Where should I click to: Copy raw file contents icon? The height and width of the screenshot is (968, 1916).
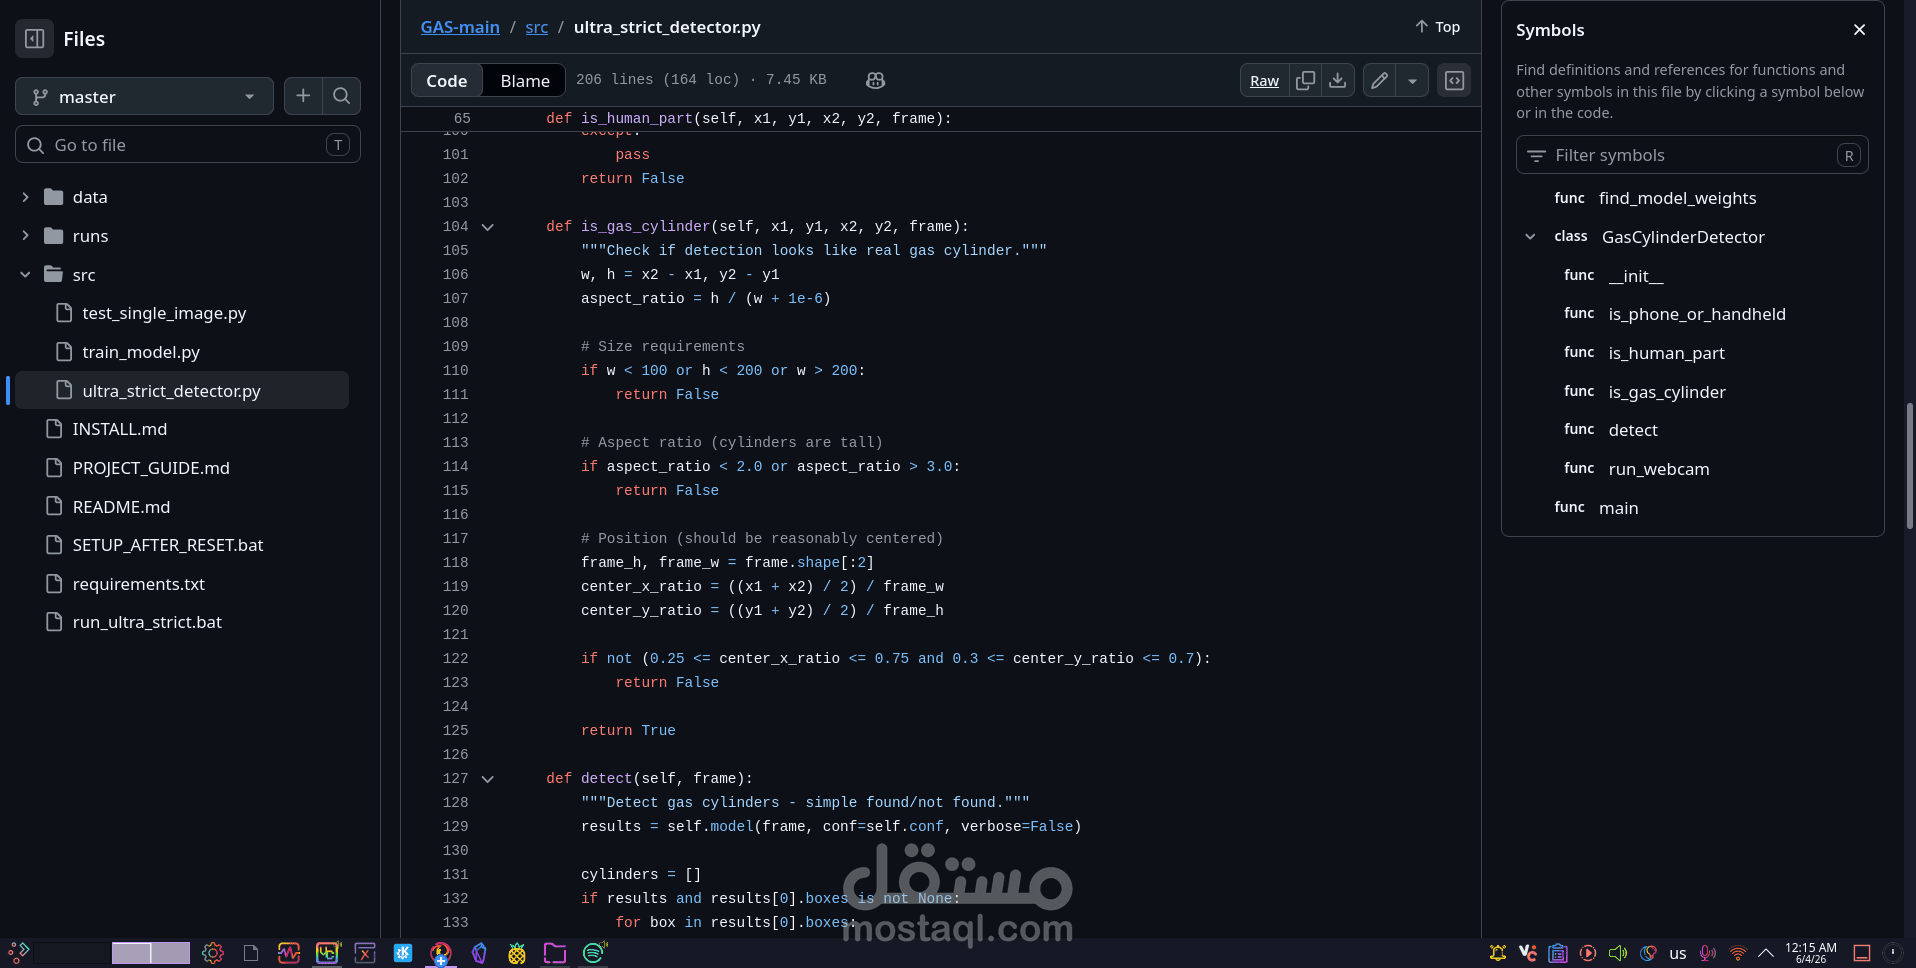click(x=1305, y=80)
